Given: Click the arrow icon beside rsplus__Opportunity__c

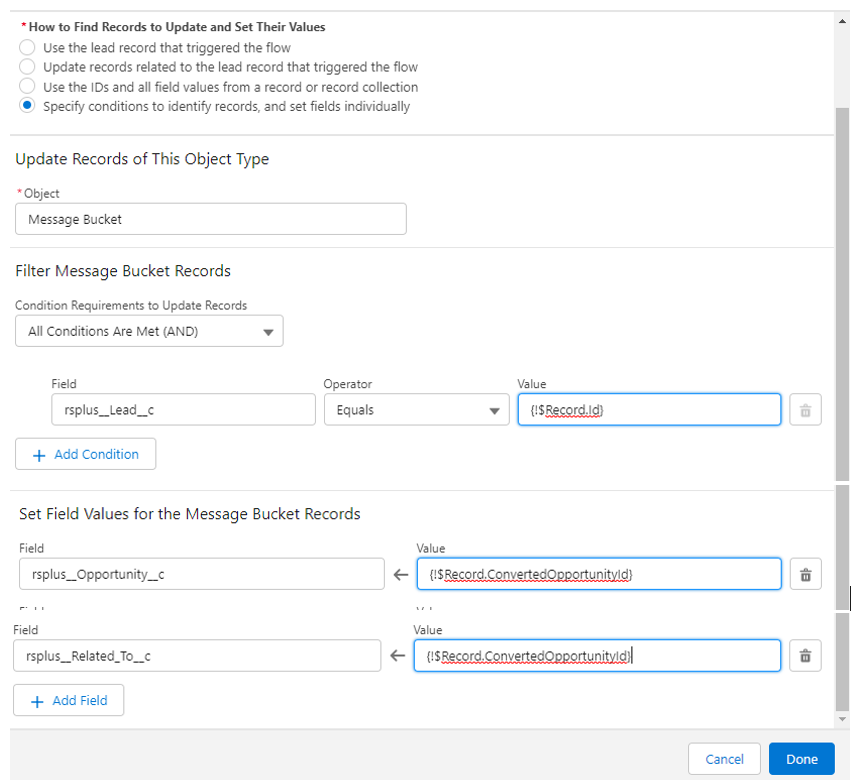Looking at the screenshot, I should tap(400, 574).
